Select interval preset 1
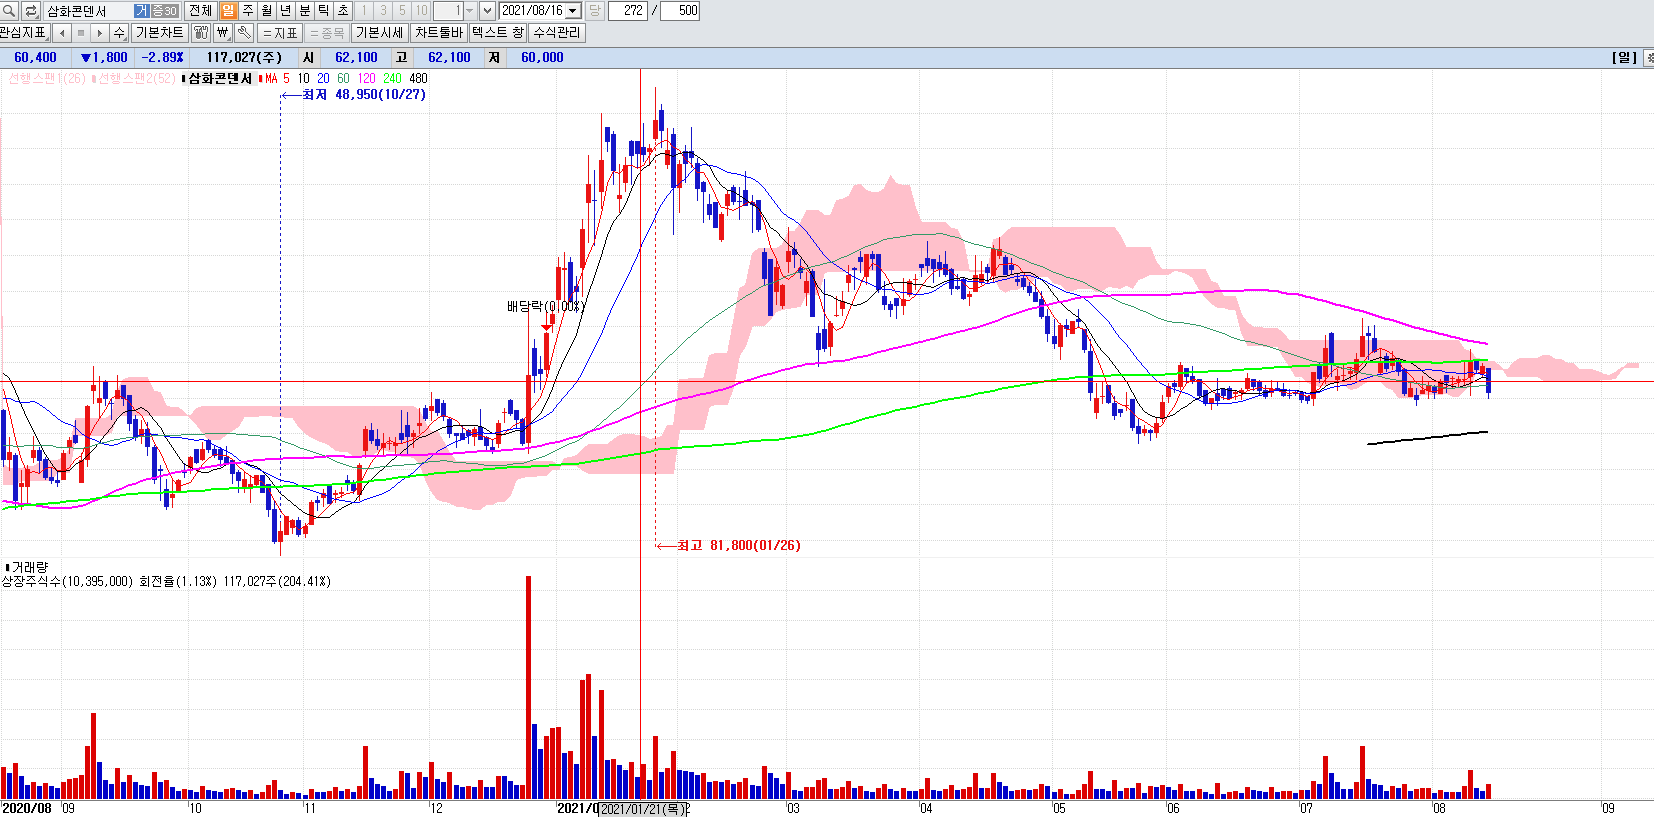The height and width of the screenshot is (817, 1654). [364, 11]
